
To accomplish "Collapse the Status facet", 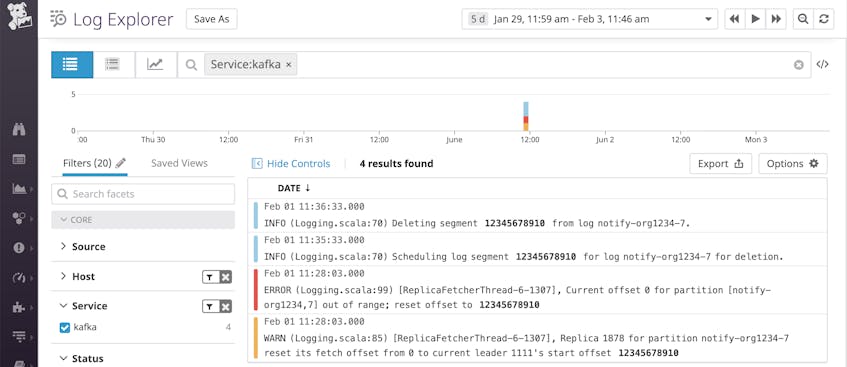I will 81,358.
